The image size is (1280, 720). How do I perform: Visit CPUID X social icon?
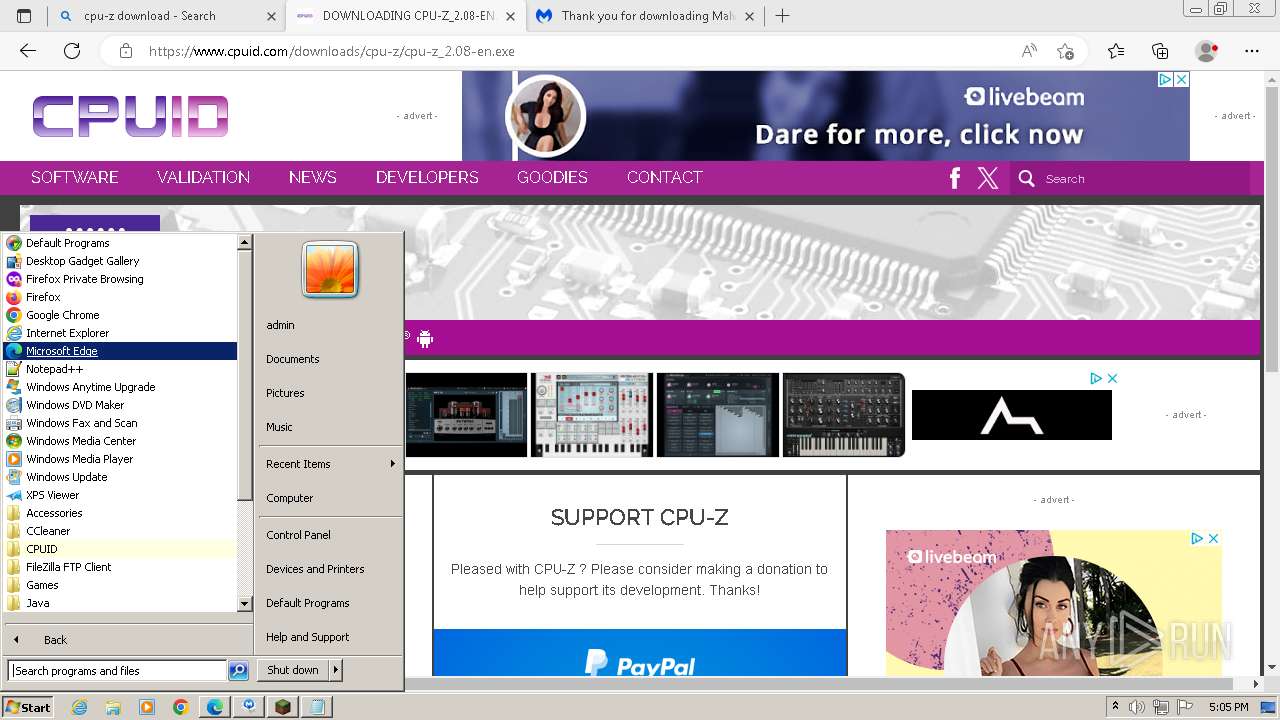click(988, 178)
